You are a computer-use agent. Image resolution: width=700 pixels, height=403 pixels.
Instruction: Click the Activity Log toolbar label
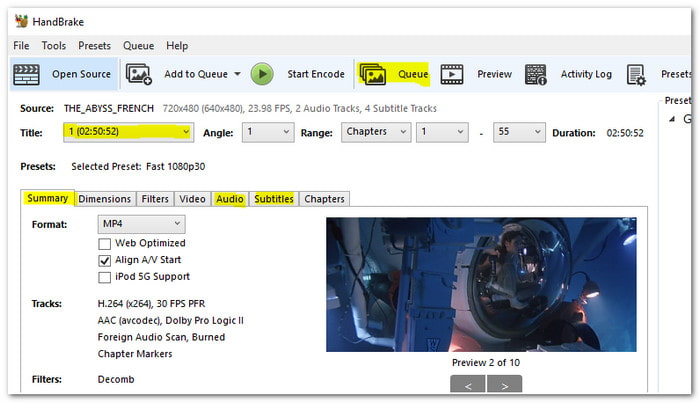click(586, 74)
